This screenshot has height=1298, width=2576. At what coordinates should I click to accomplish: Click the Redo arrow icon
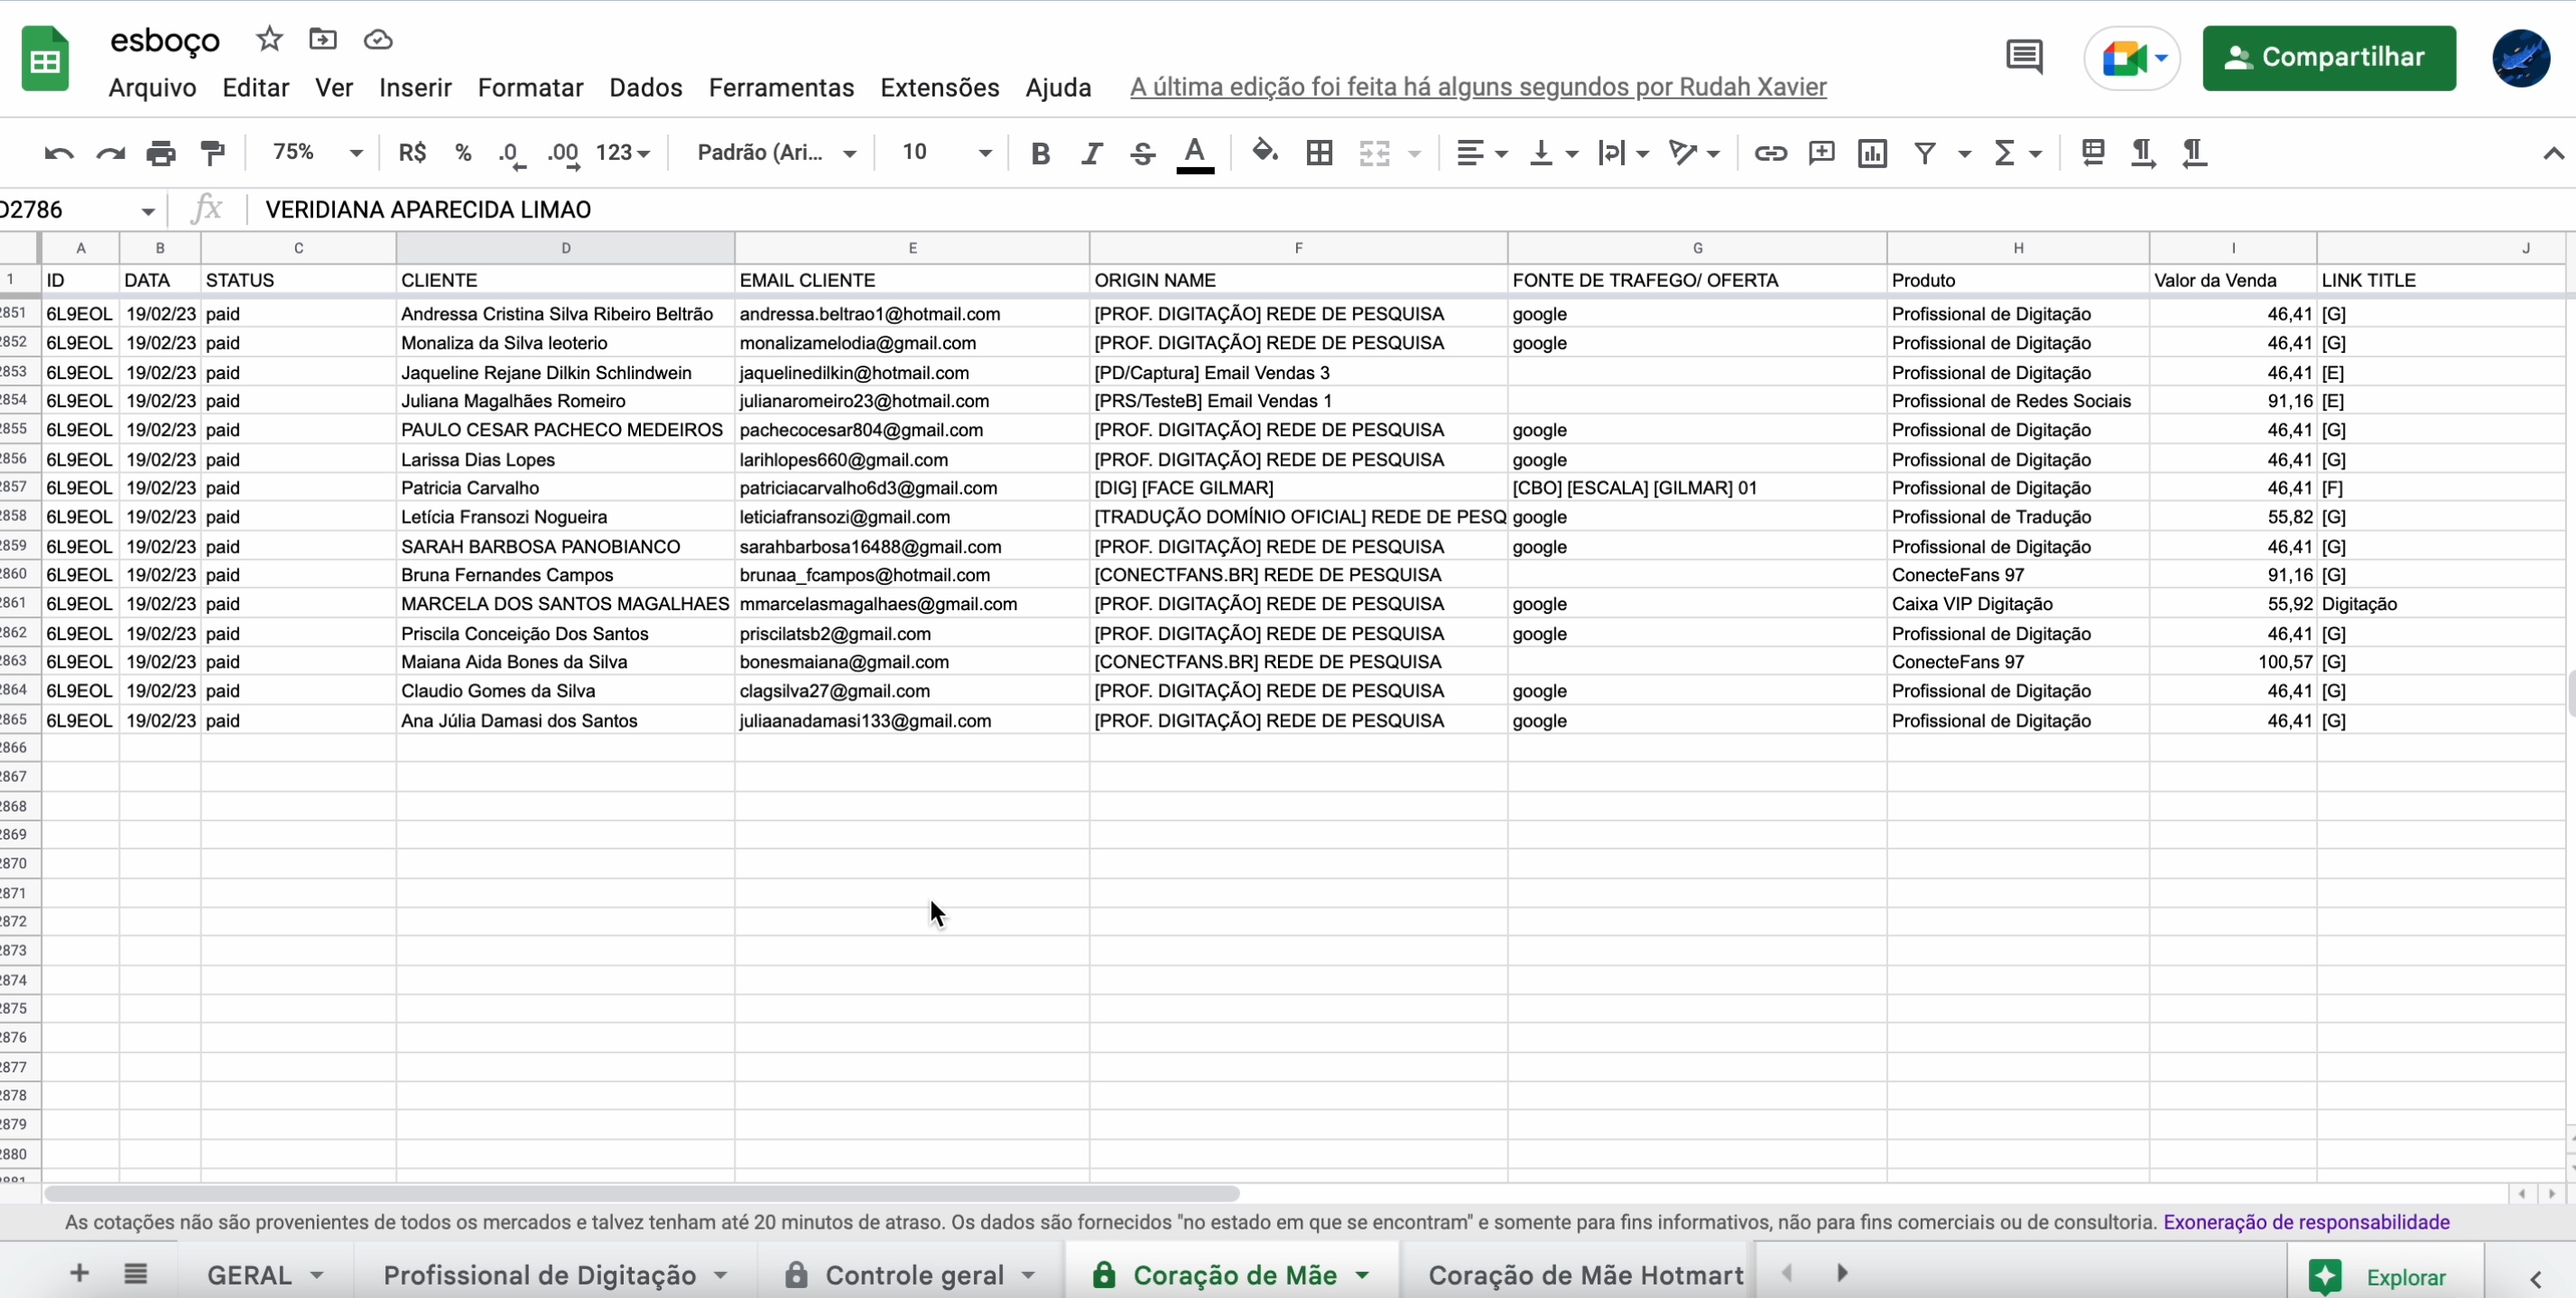110,153
